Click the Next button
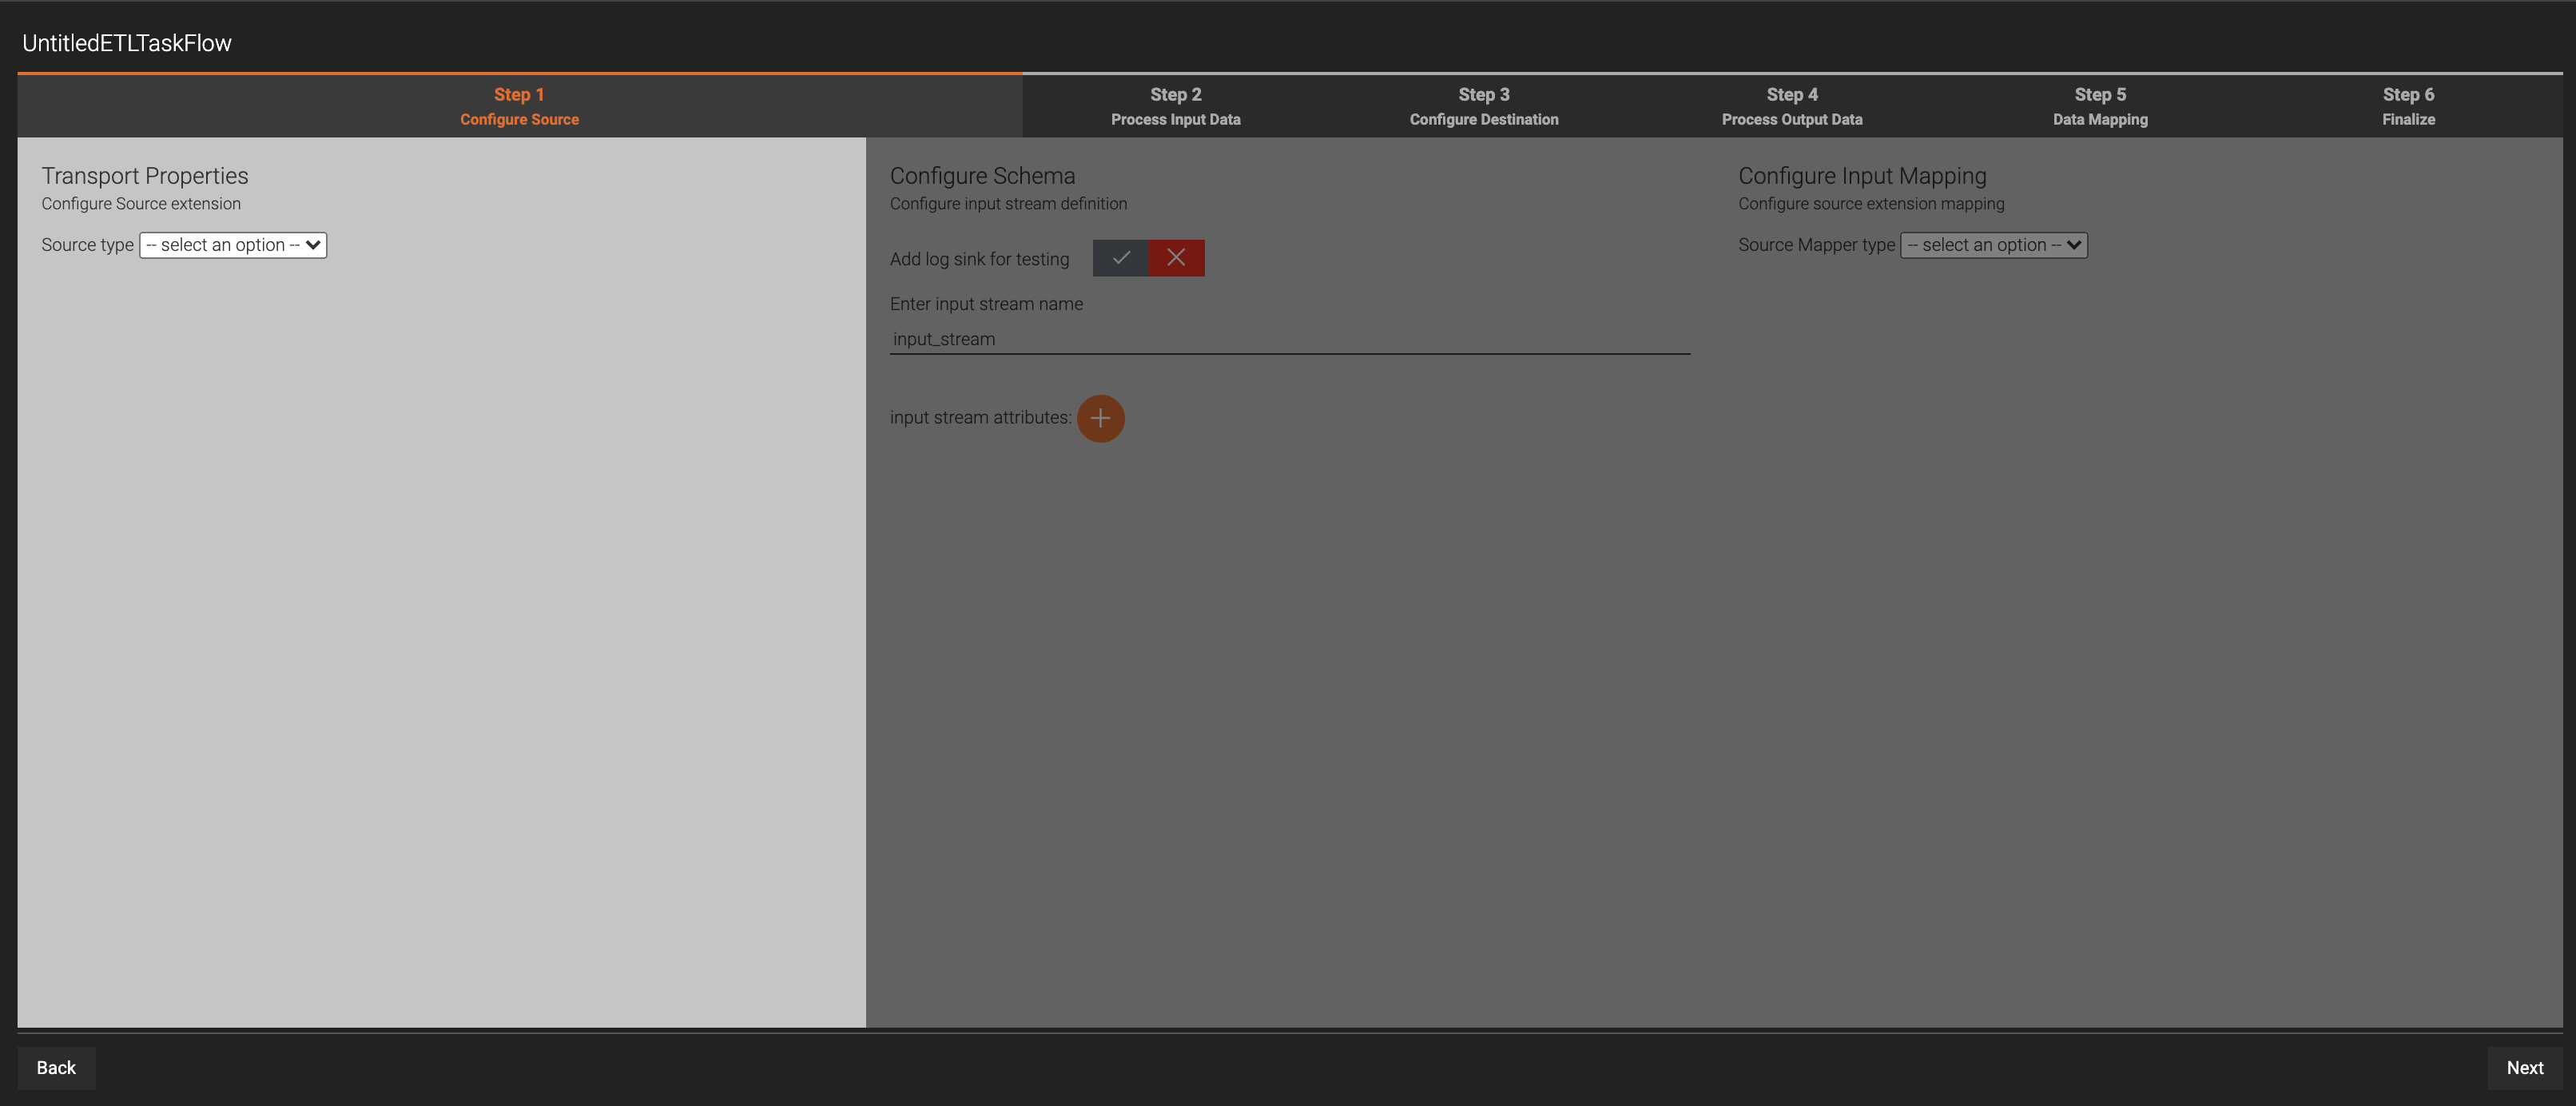The image size is (2576, 1106). 2525,1067
